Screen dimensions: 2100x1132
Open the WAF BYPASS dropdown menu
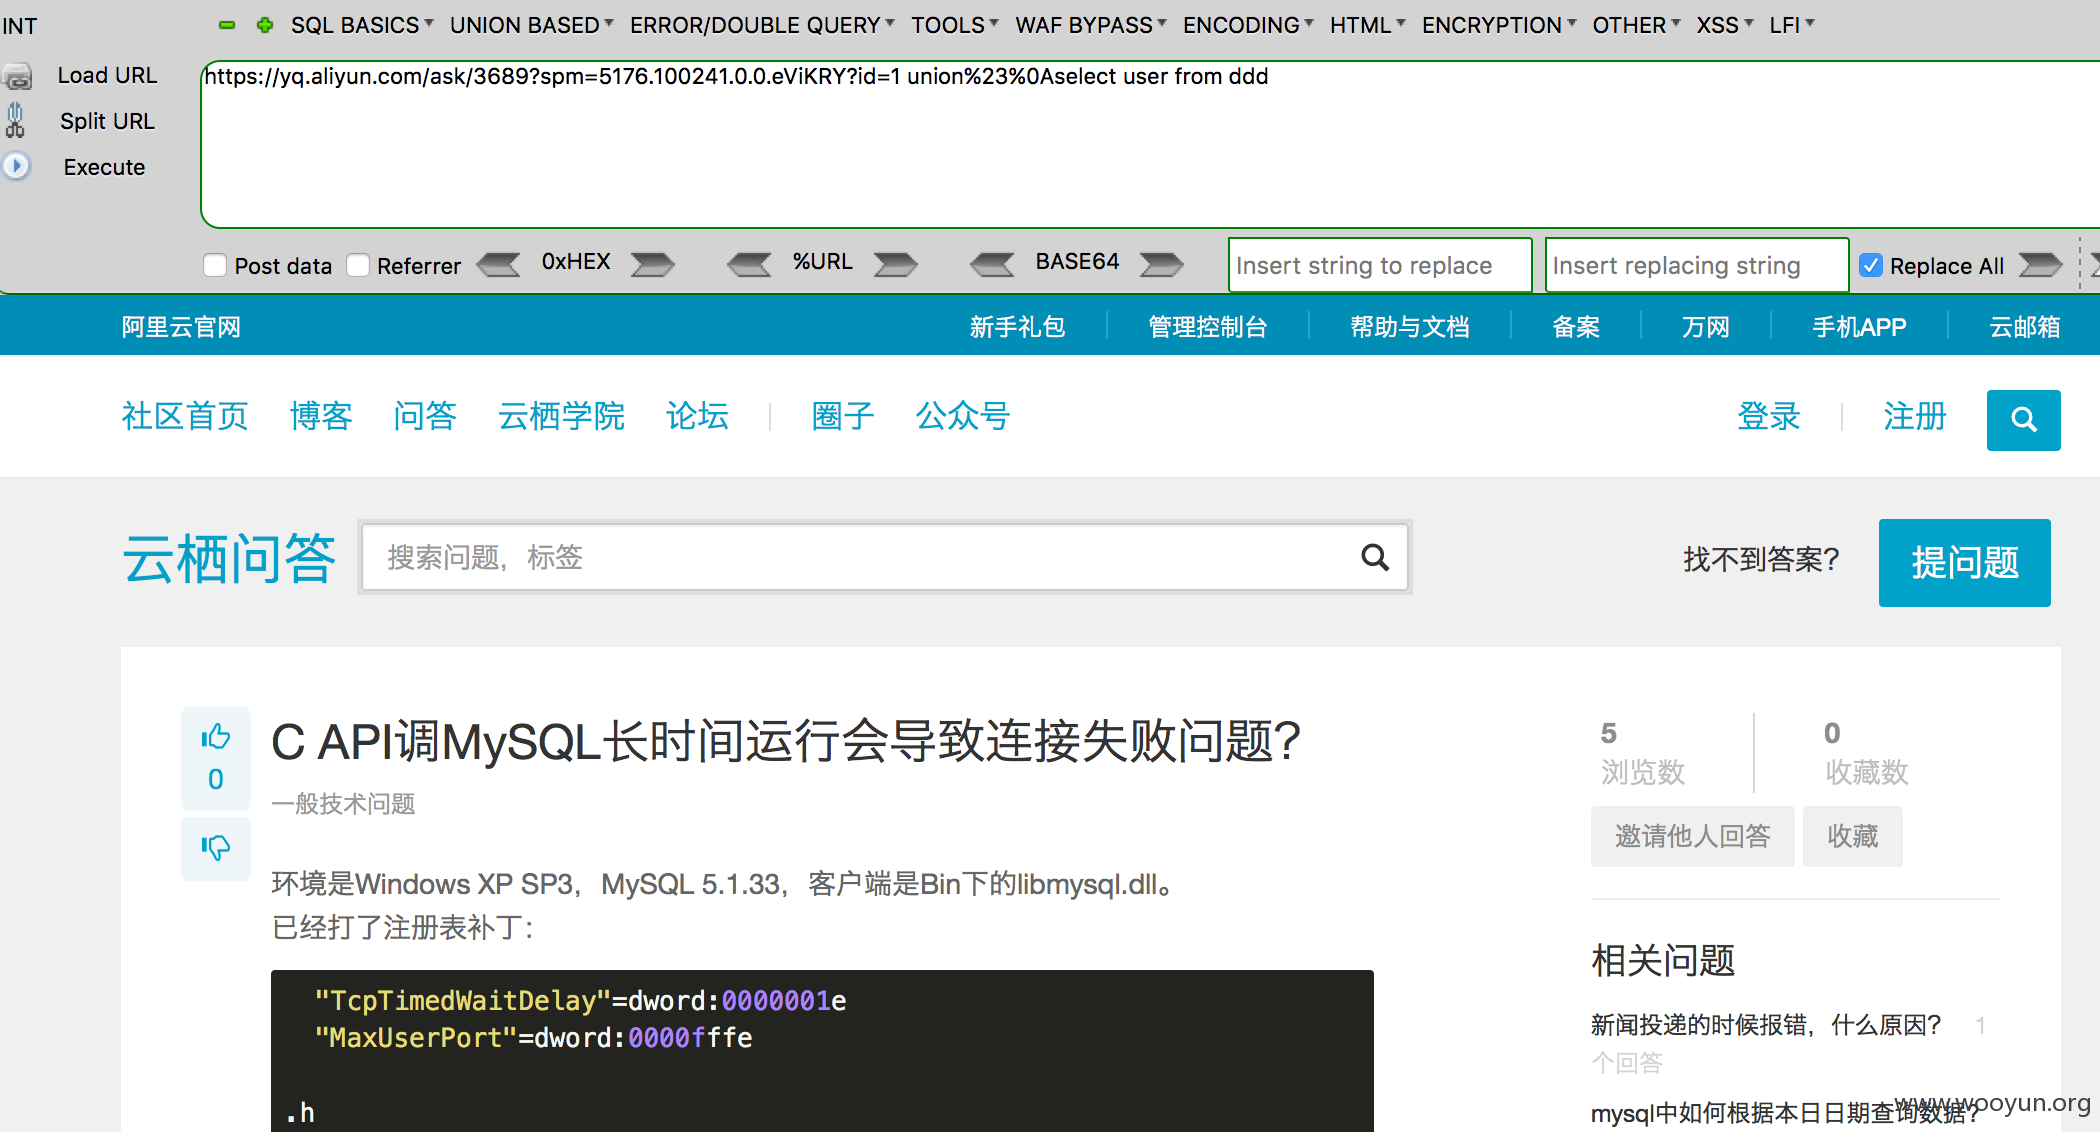pyautogui.click(x=1090, y=25)
